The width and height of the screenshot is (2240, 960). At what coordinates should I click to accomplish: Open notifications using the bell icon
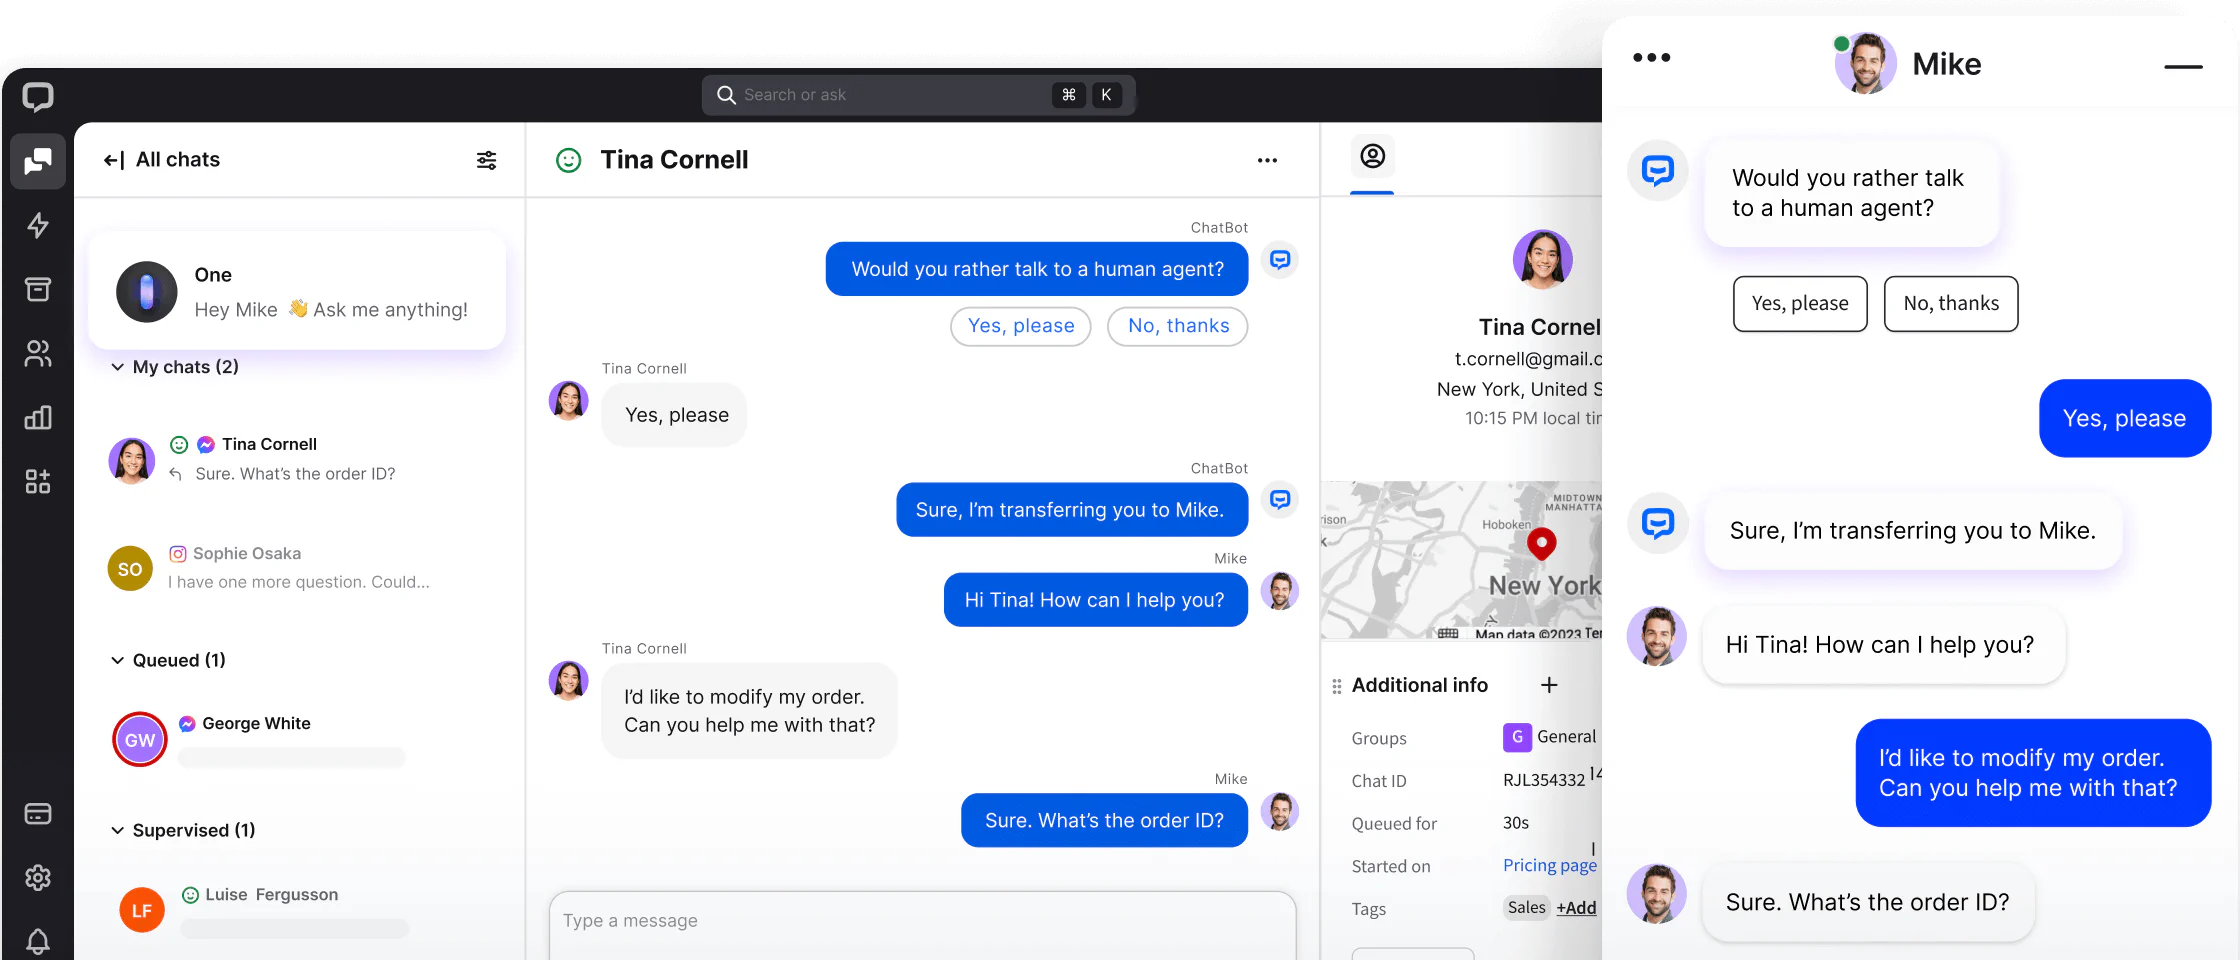(x=37, y=941)
